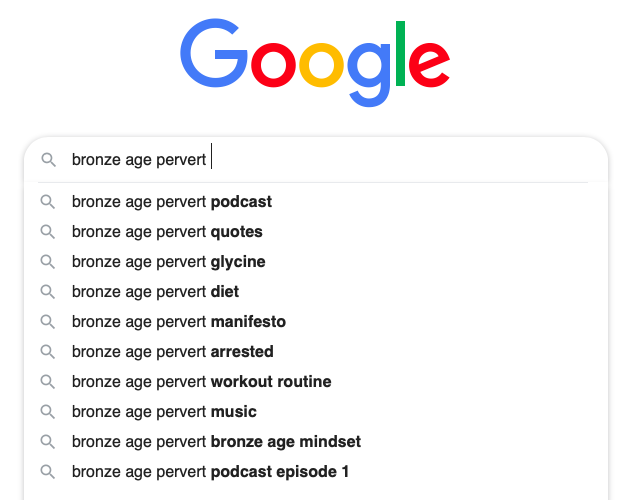This screenshot has height=500, width=637.
Task: Pick the 'bronze age mindset' autocomplete suggestion
Action: [x=216, y=442]
